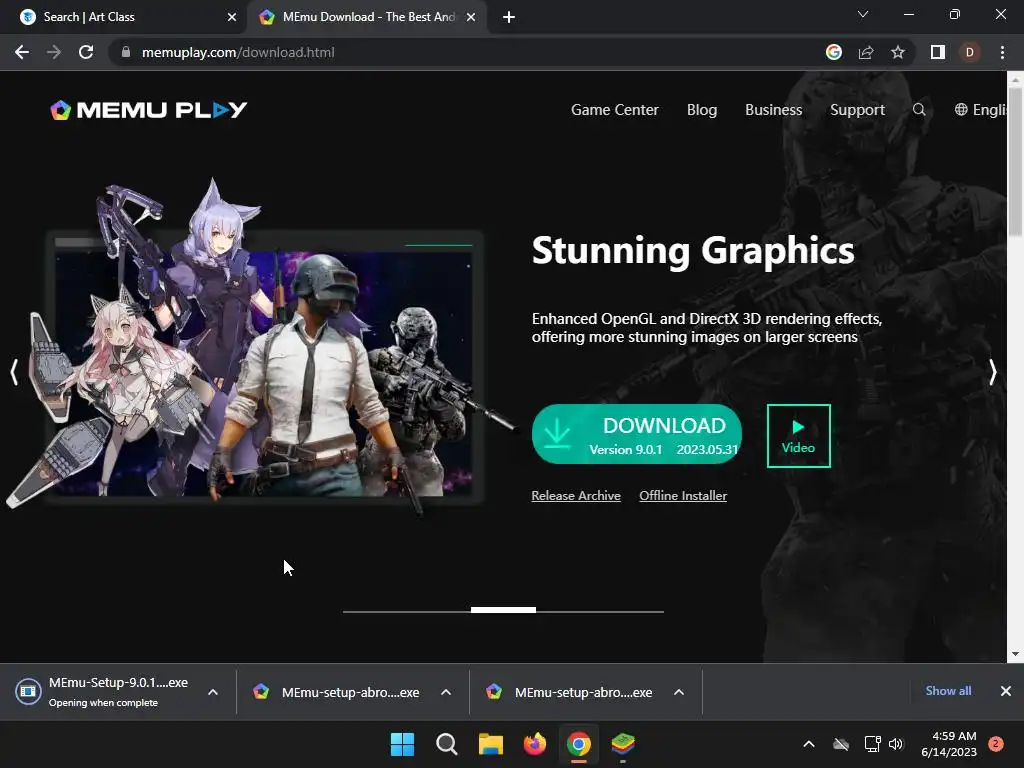
Task: Reload the current page
Action: click(x=86, y=52)
